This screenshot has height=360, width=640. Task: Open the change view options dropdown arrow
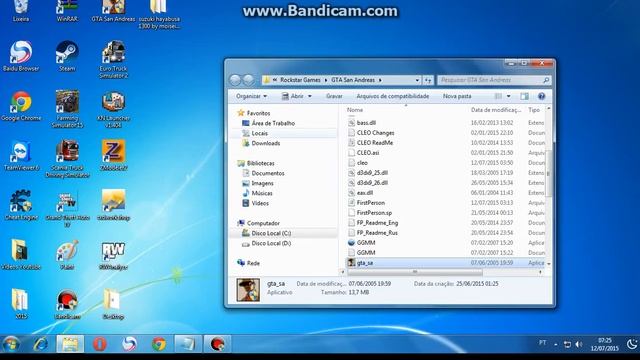click(x=509, y=96)
